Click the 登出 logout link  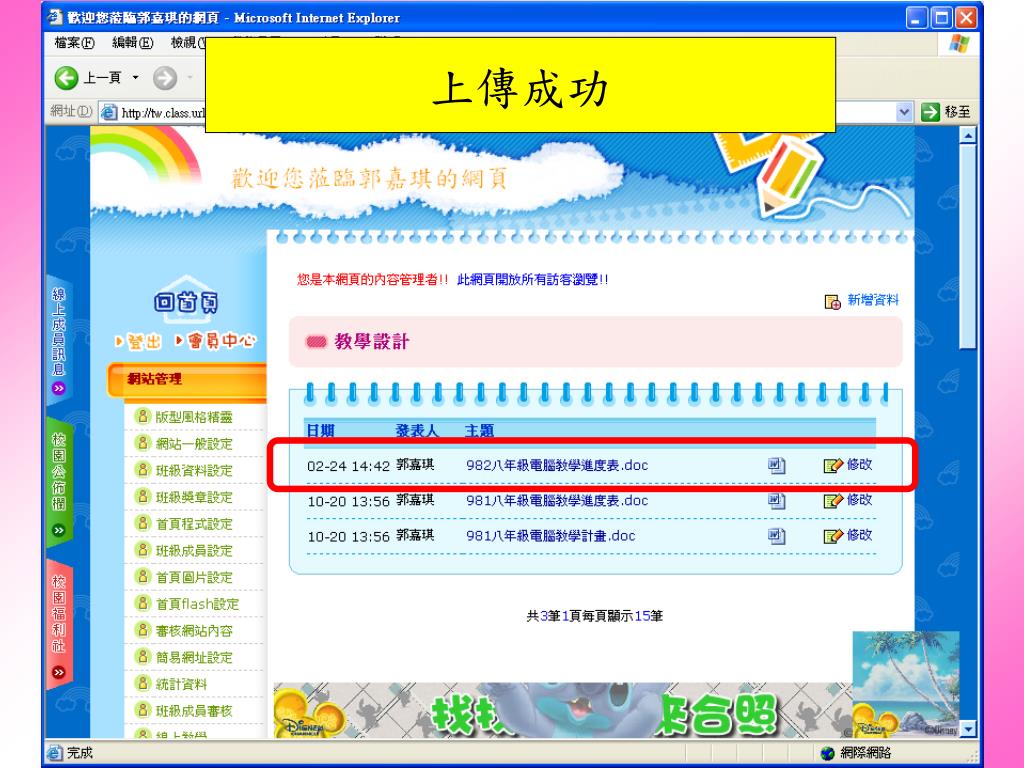coord(139,342)
